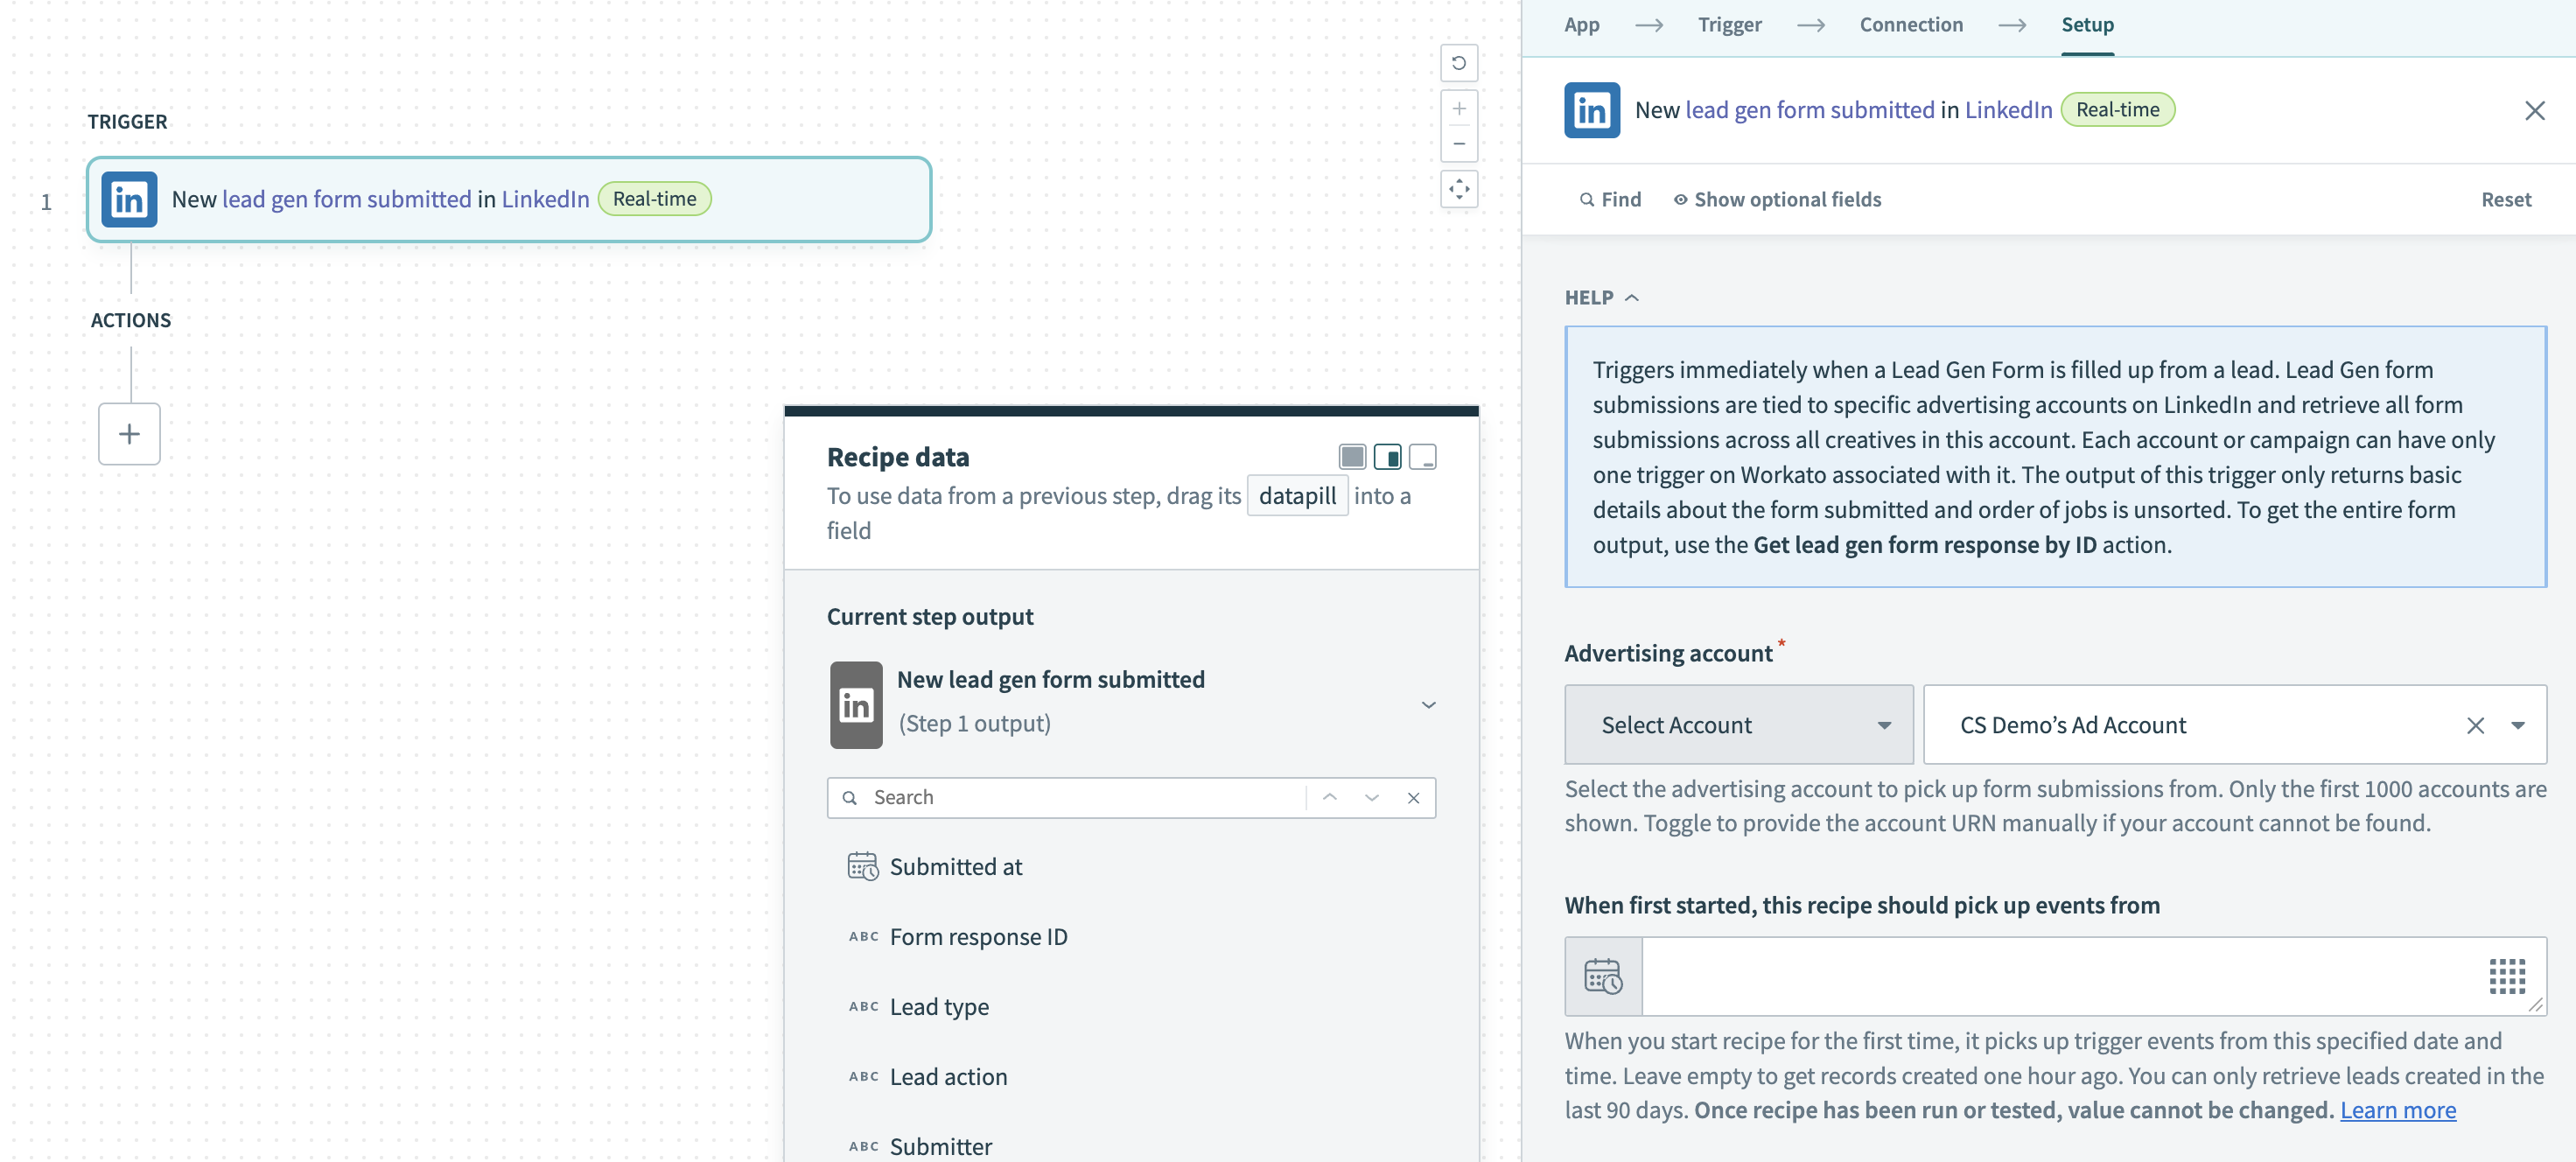This screenshot has width=2576, height=1162.
Task: Click the fit-to-screen canvas icon
Action: tap(1458, 189)
